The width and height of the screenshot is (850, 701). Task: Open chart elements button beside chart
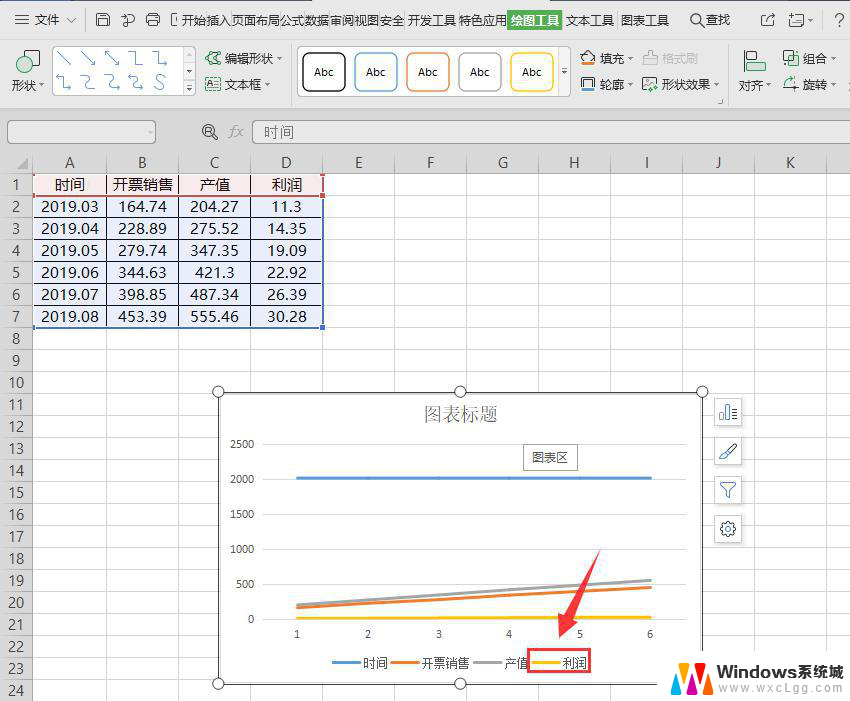tap(727, 413)
